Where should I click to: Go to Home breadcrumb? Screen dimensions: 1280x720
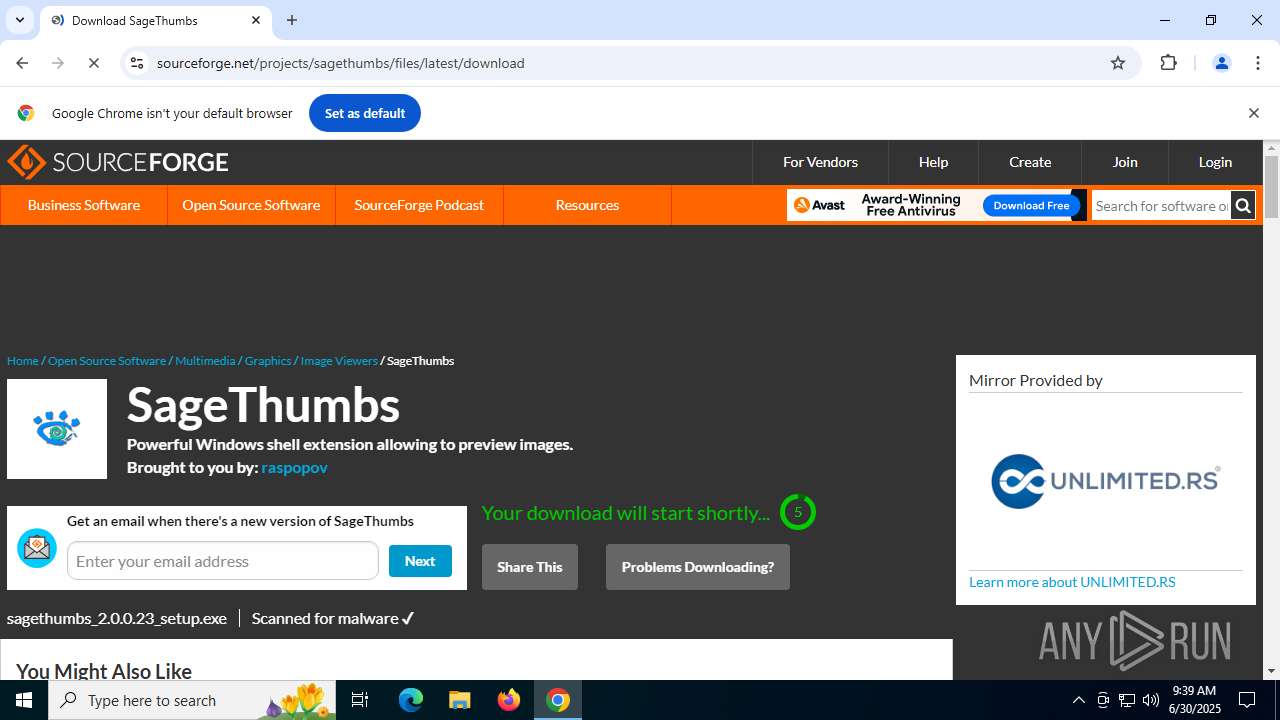22,361
